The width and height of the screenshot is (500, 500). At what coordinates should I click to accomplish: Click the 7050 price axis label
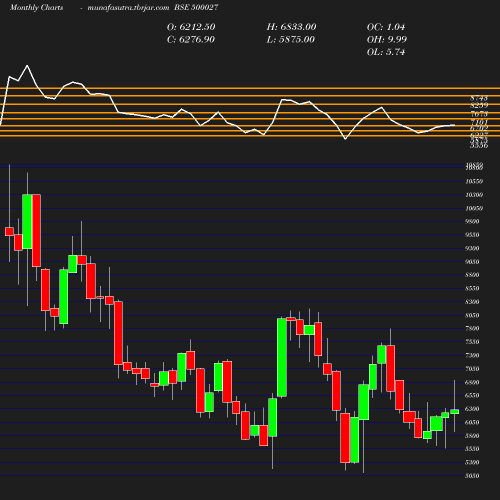coord(472,369)
